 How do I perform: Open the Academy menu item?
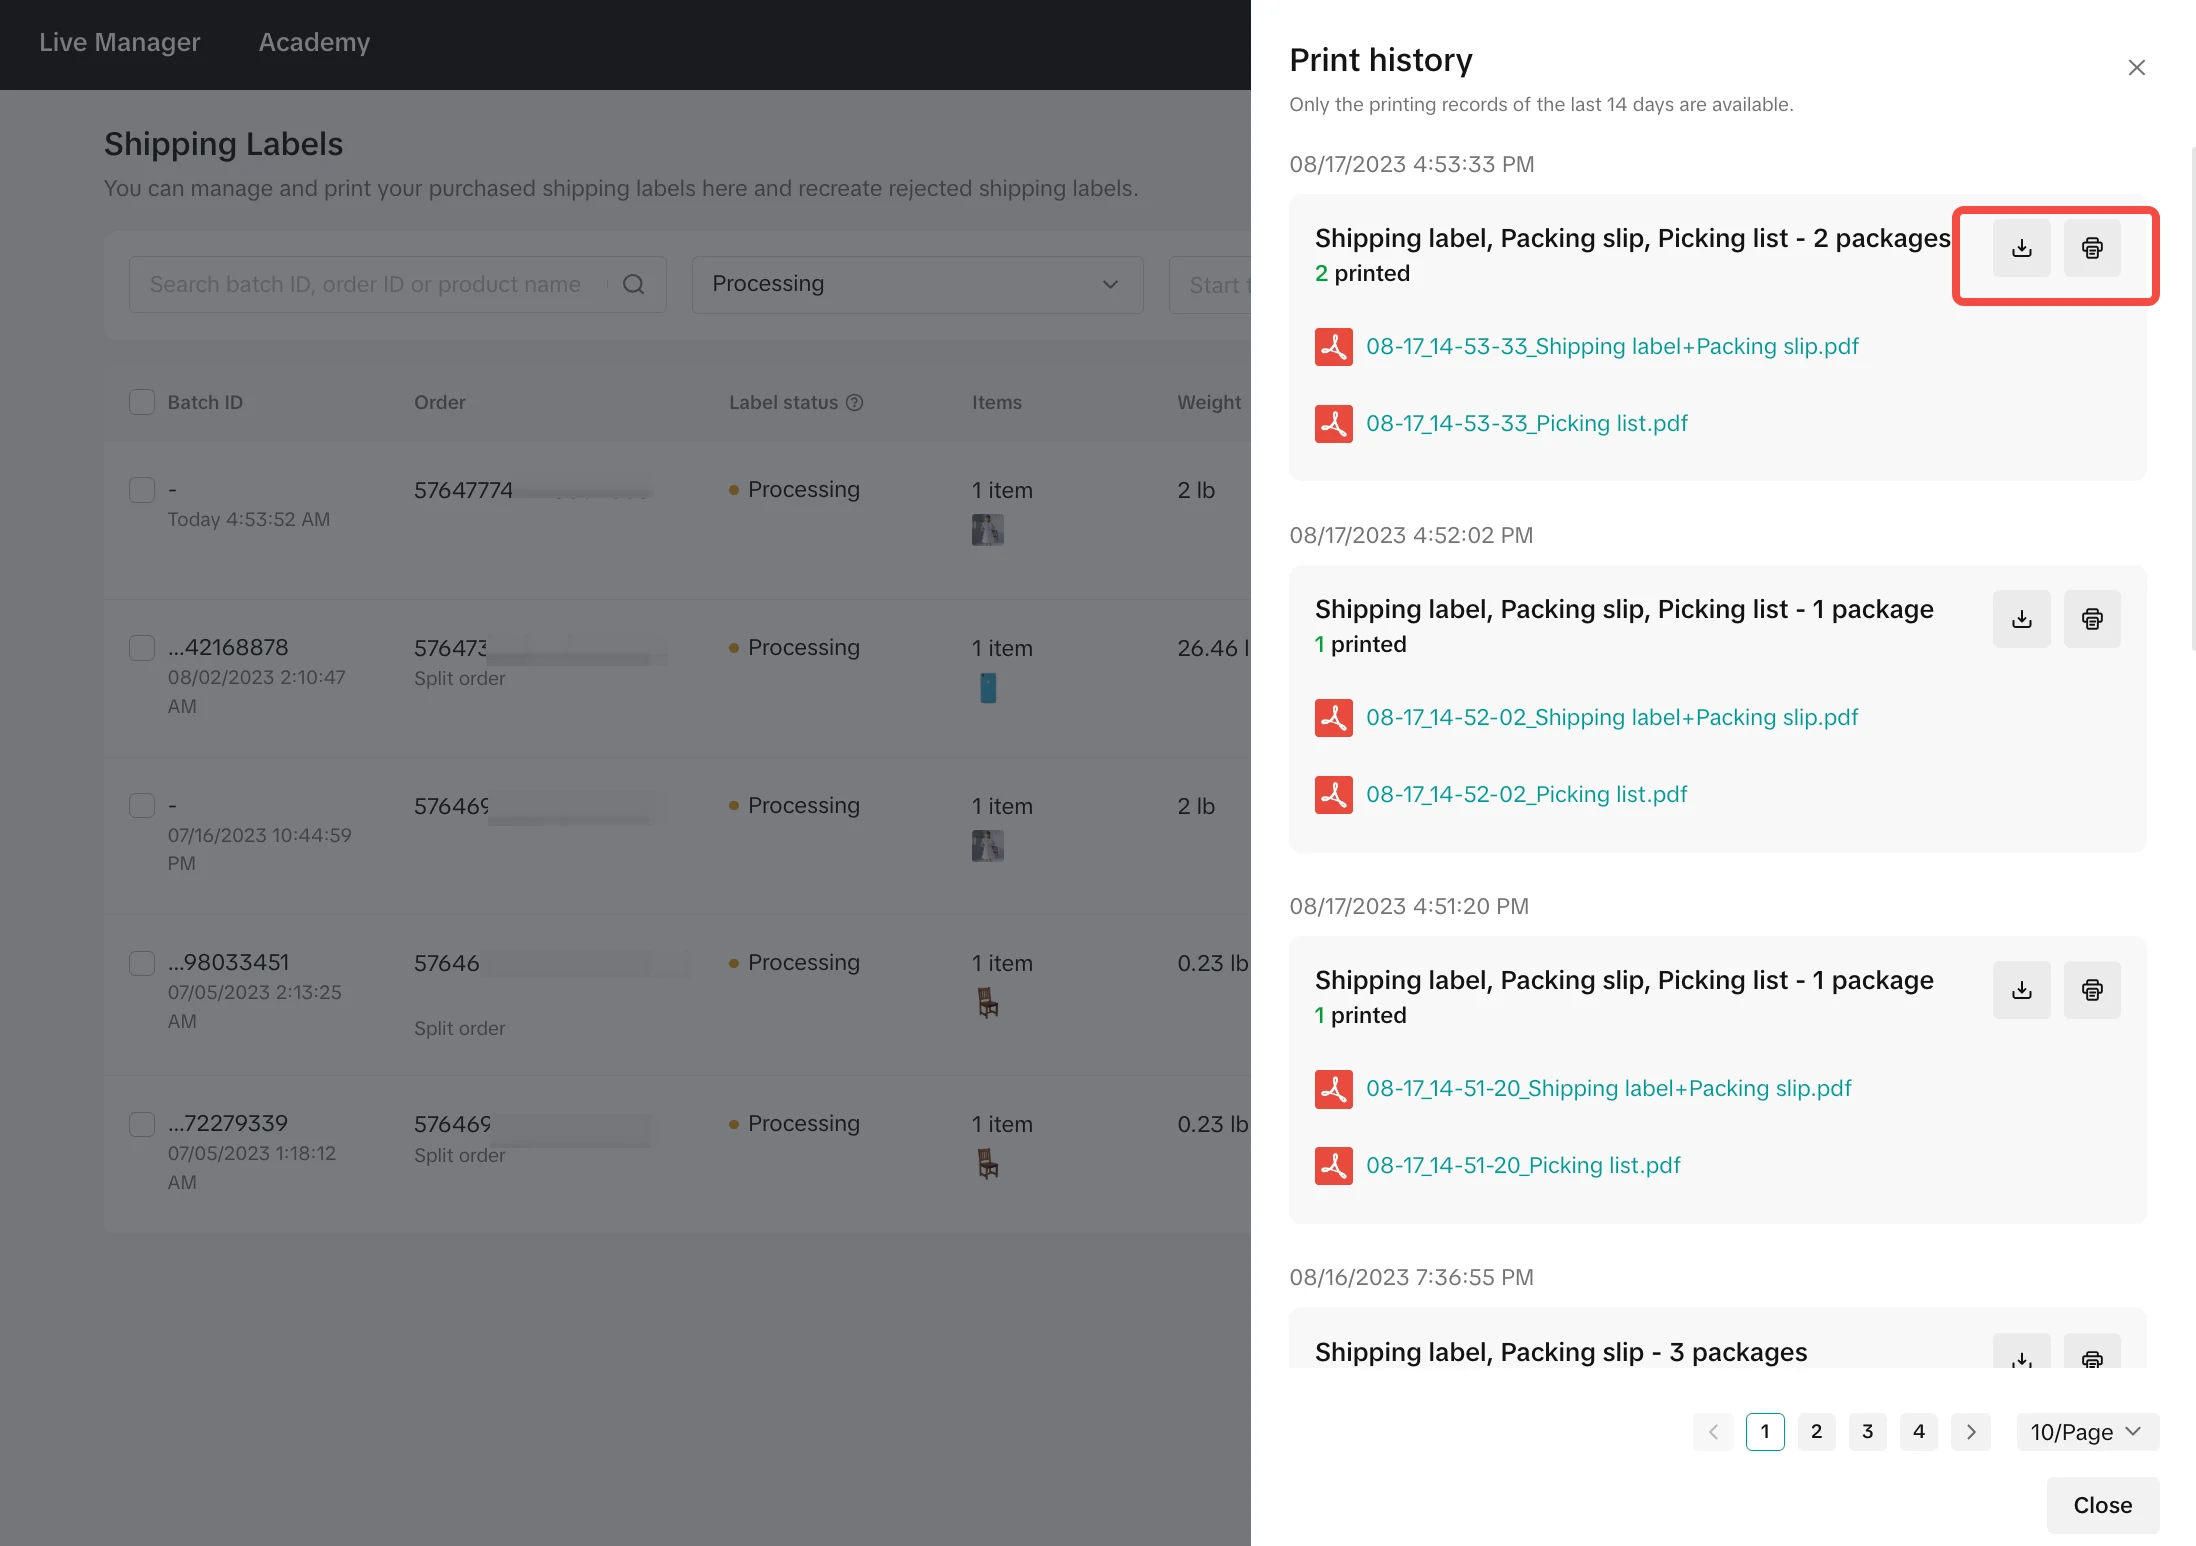point(314,42)
